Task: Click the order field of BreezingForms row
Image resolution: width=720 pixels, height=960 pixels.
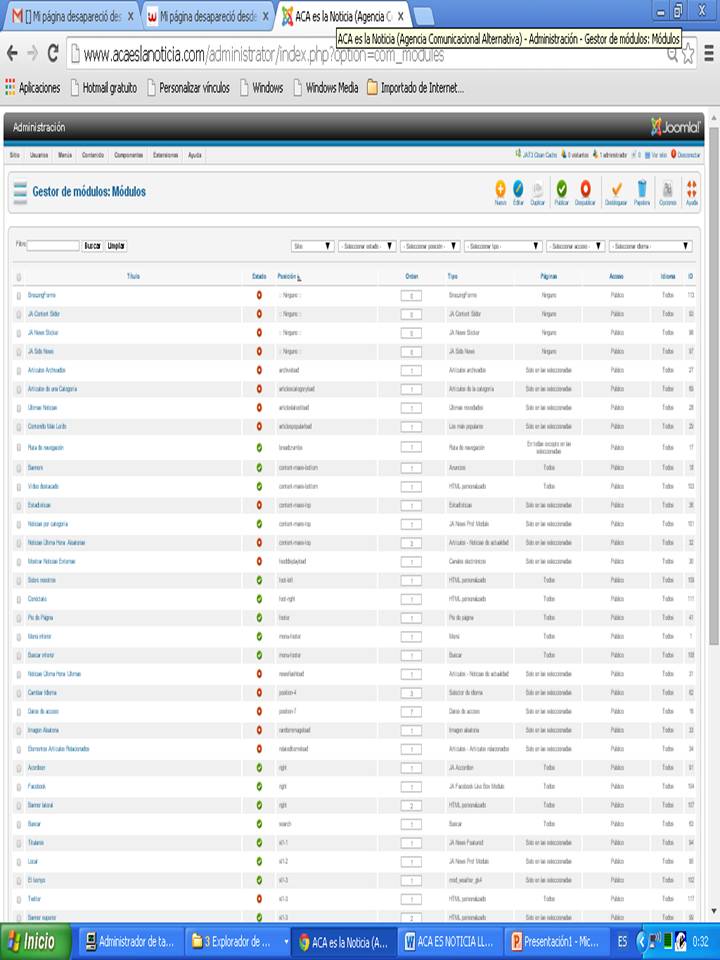Action: tap(411, 296)
